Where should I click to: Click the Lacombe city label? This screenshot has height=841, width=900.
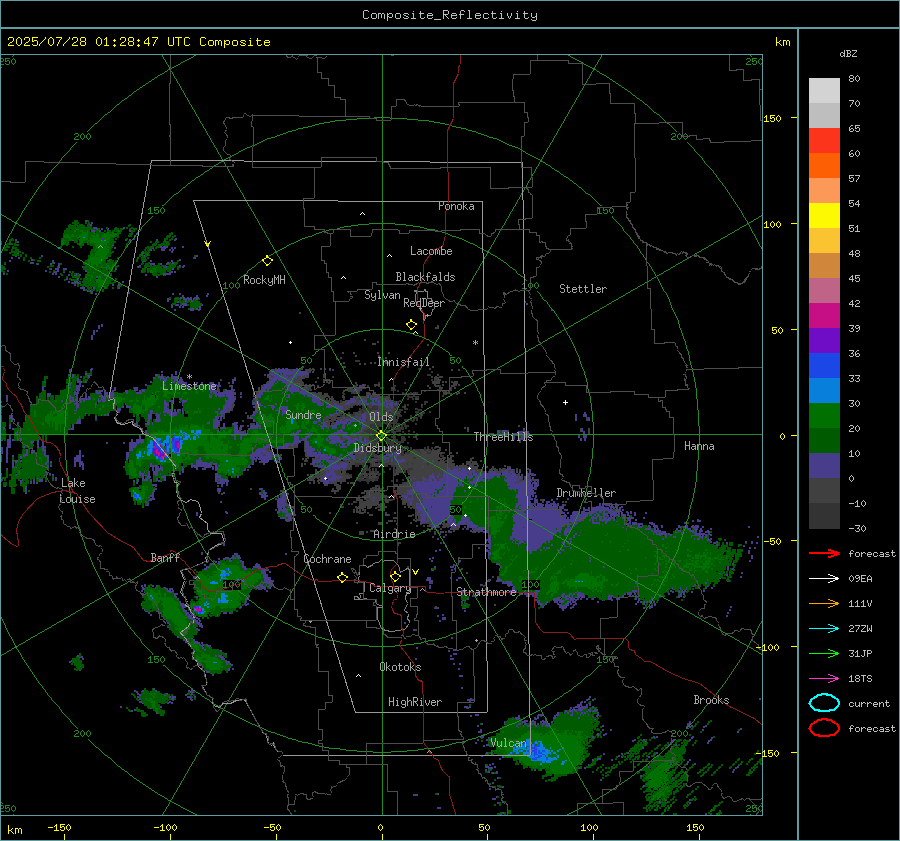(x=431, y=251)
